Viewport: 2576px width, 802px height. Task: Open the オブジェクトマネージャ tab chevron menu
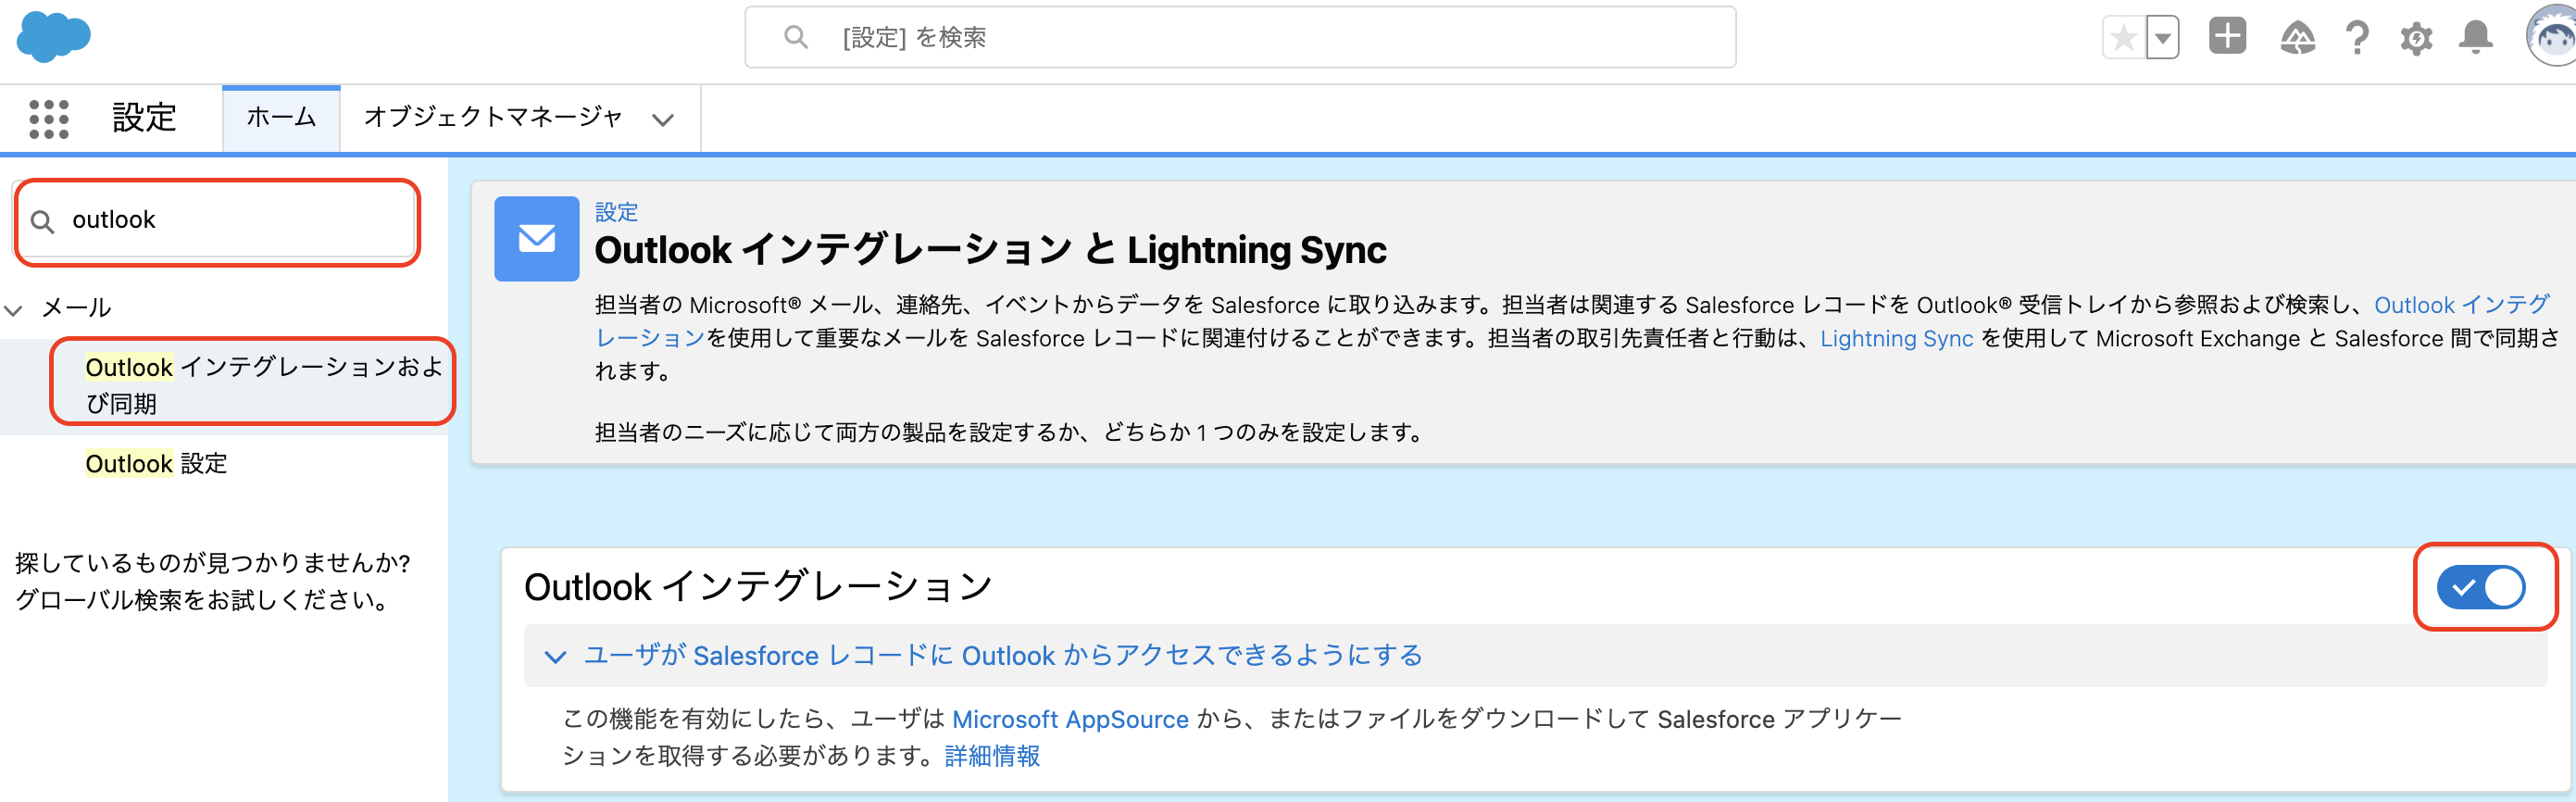[x=662, y=120]
